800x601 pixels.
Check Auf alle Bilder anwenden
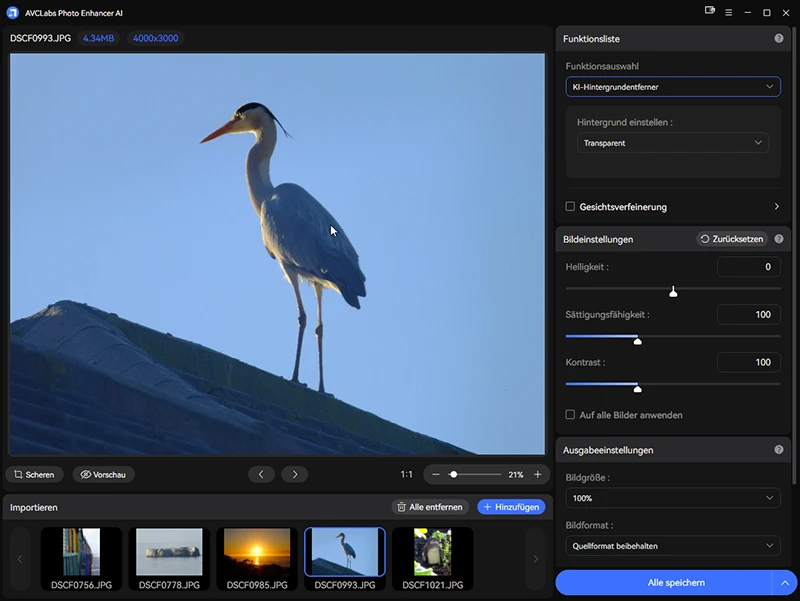(570, 415)
